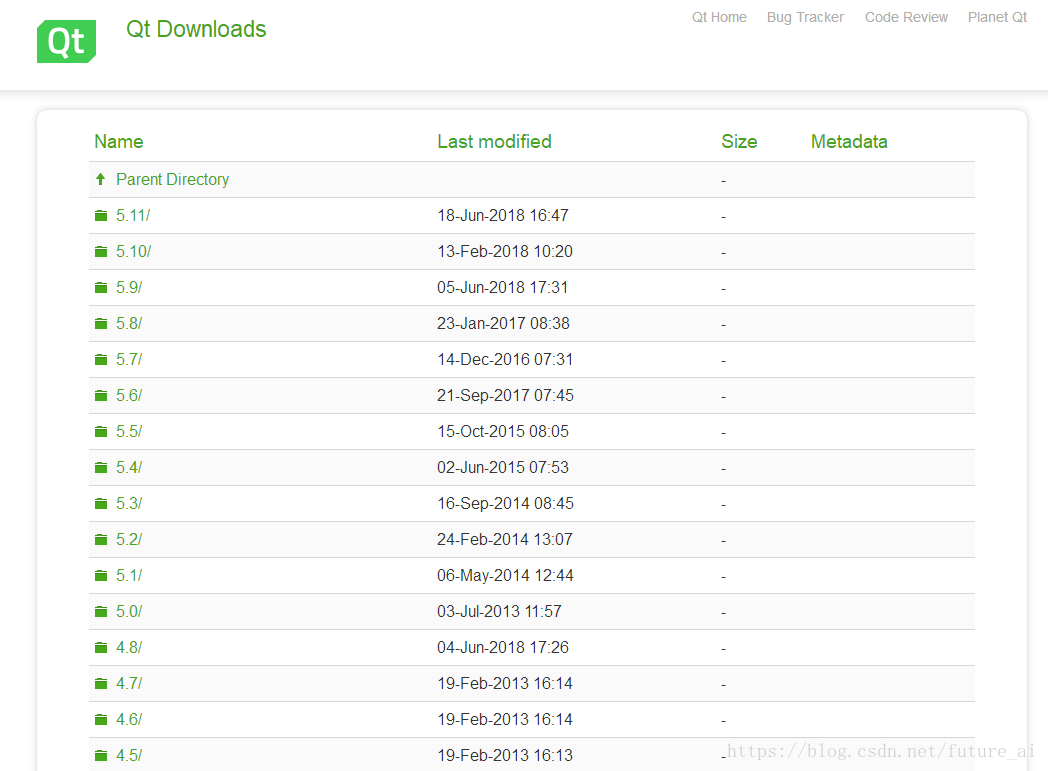Screen dimensions: 1048x771
Task: Click the Metadata column header
Action: click(x=849, y=142)
